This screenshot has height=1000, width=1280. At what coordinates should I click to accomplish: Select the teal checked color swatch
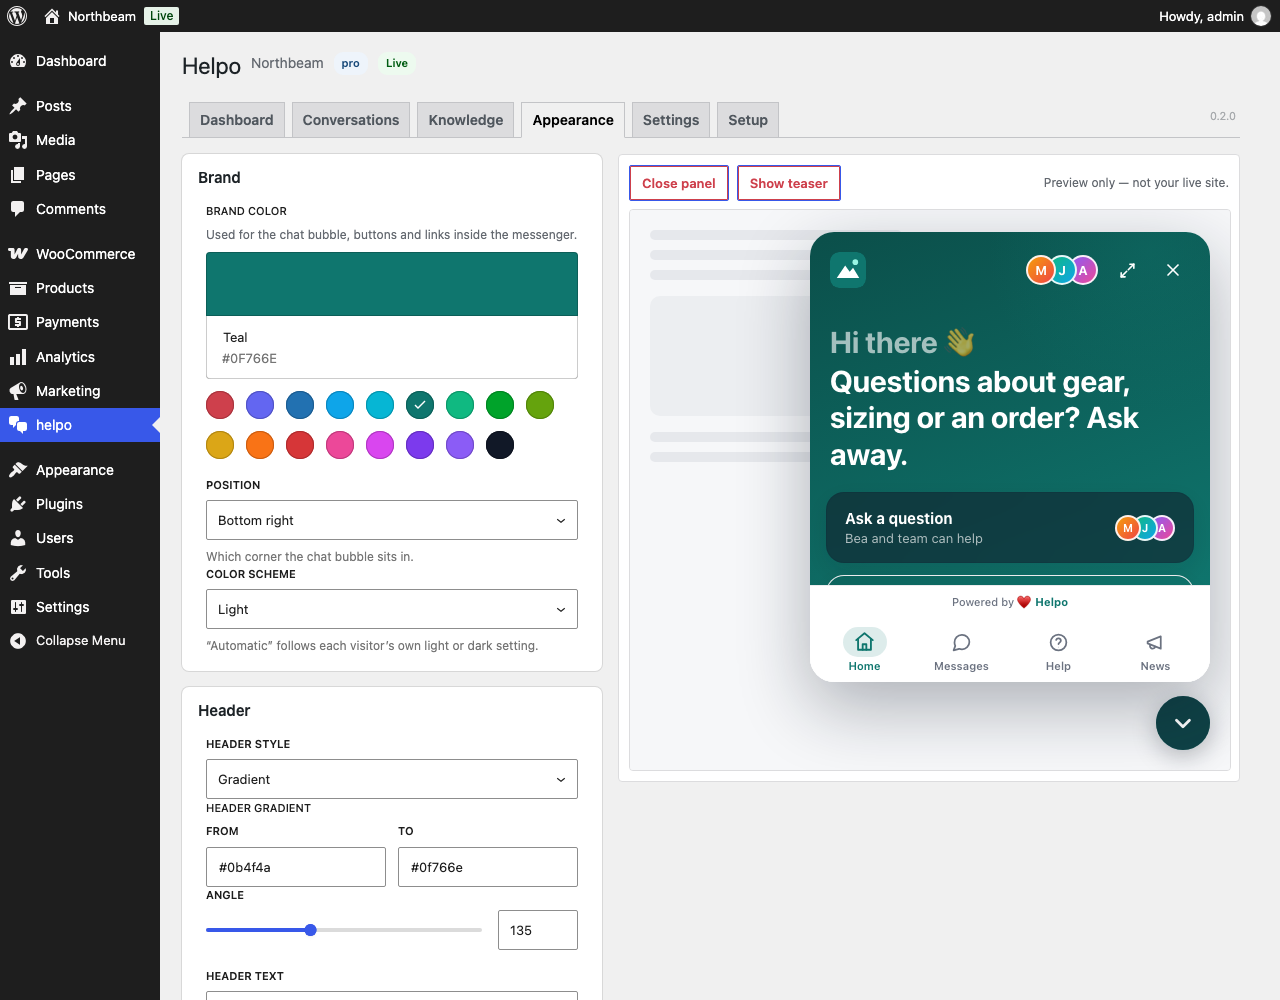[420, 405]
